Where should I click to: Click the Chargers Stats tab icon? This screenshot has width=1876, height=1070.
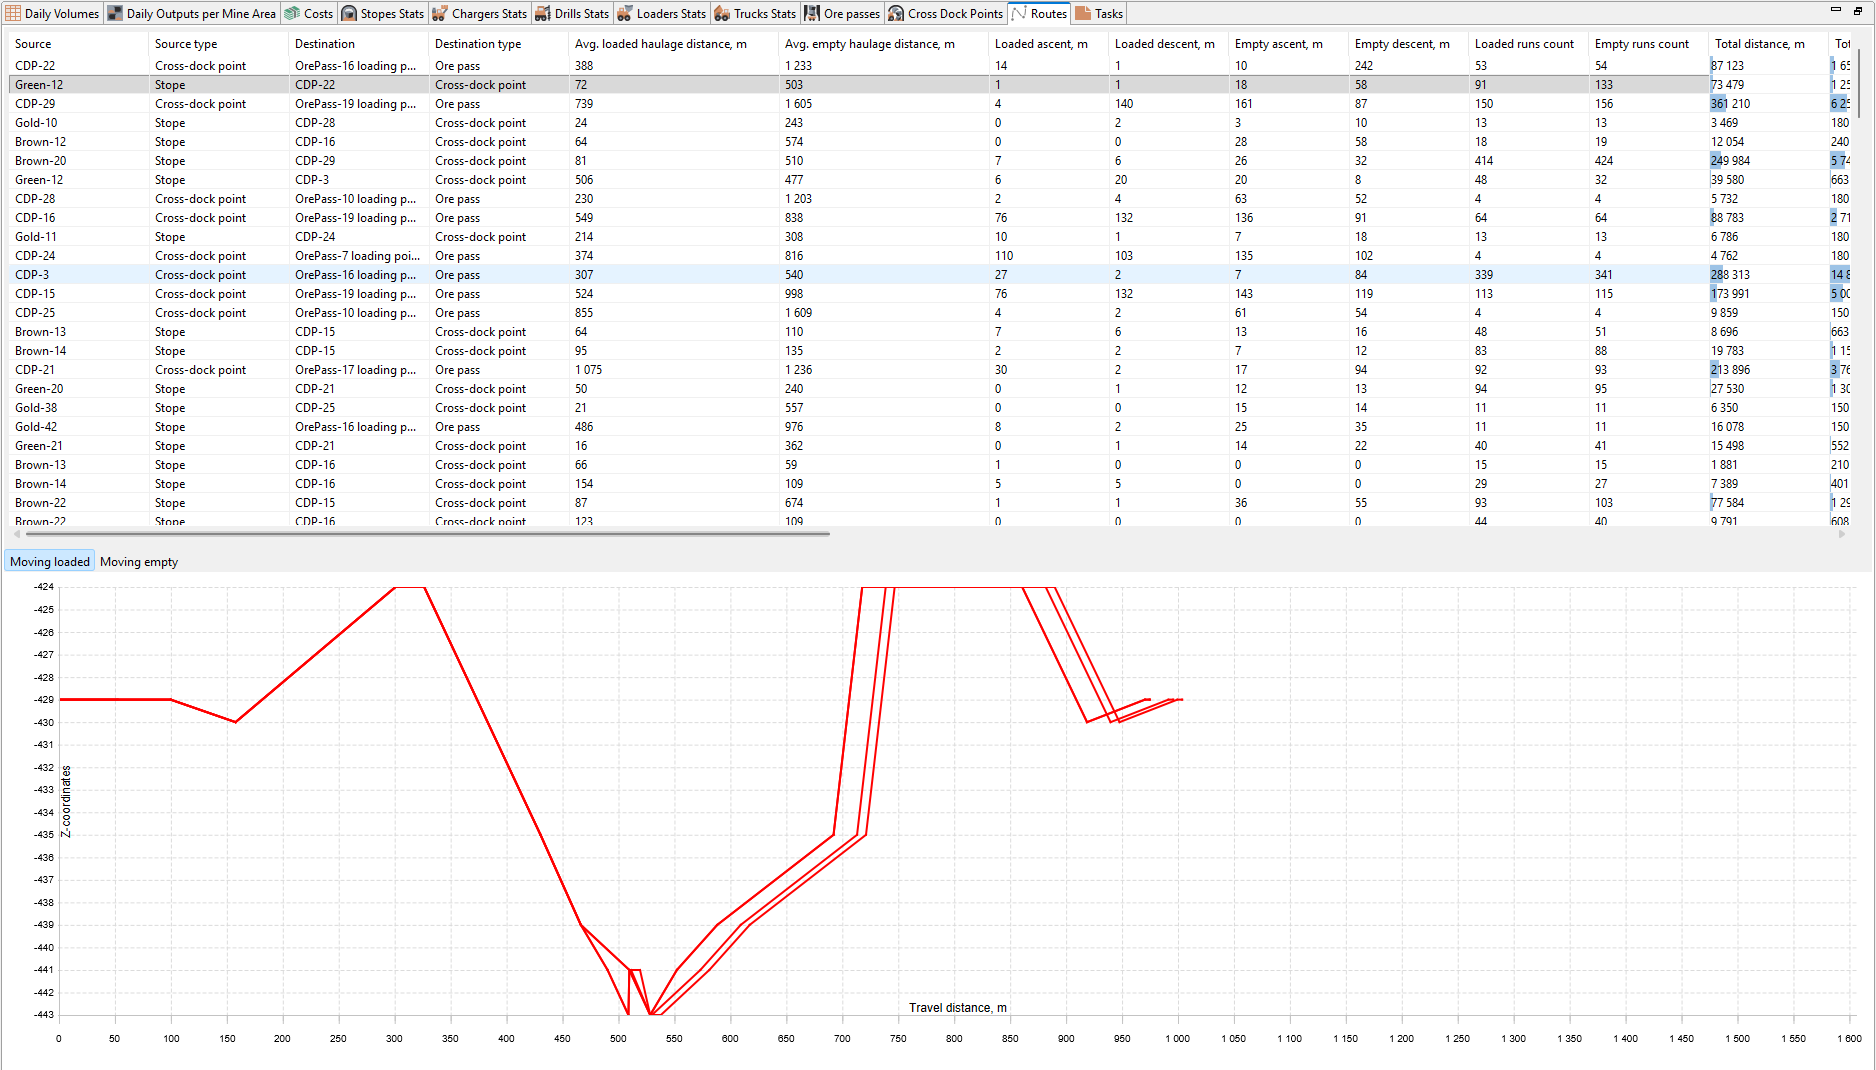(440, 13)
